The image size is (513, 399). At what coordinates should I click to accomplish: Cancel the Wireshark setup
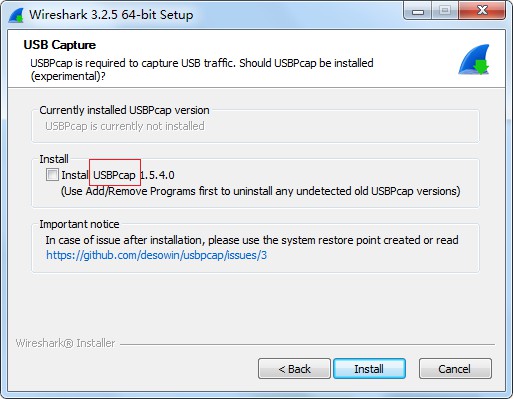455,369
